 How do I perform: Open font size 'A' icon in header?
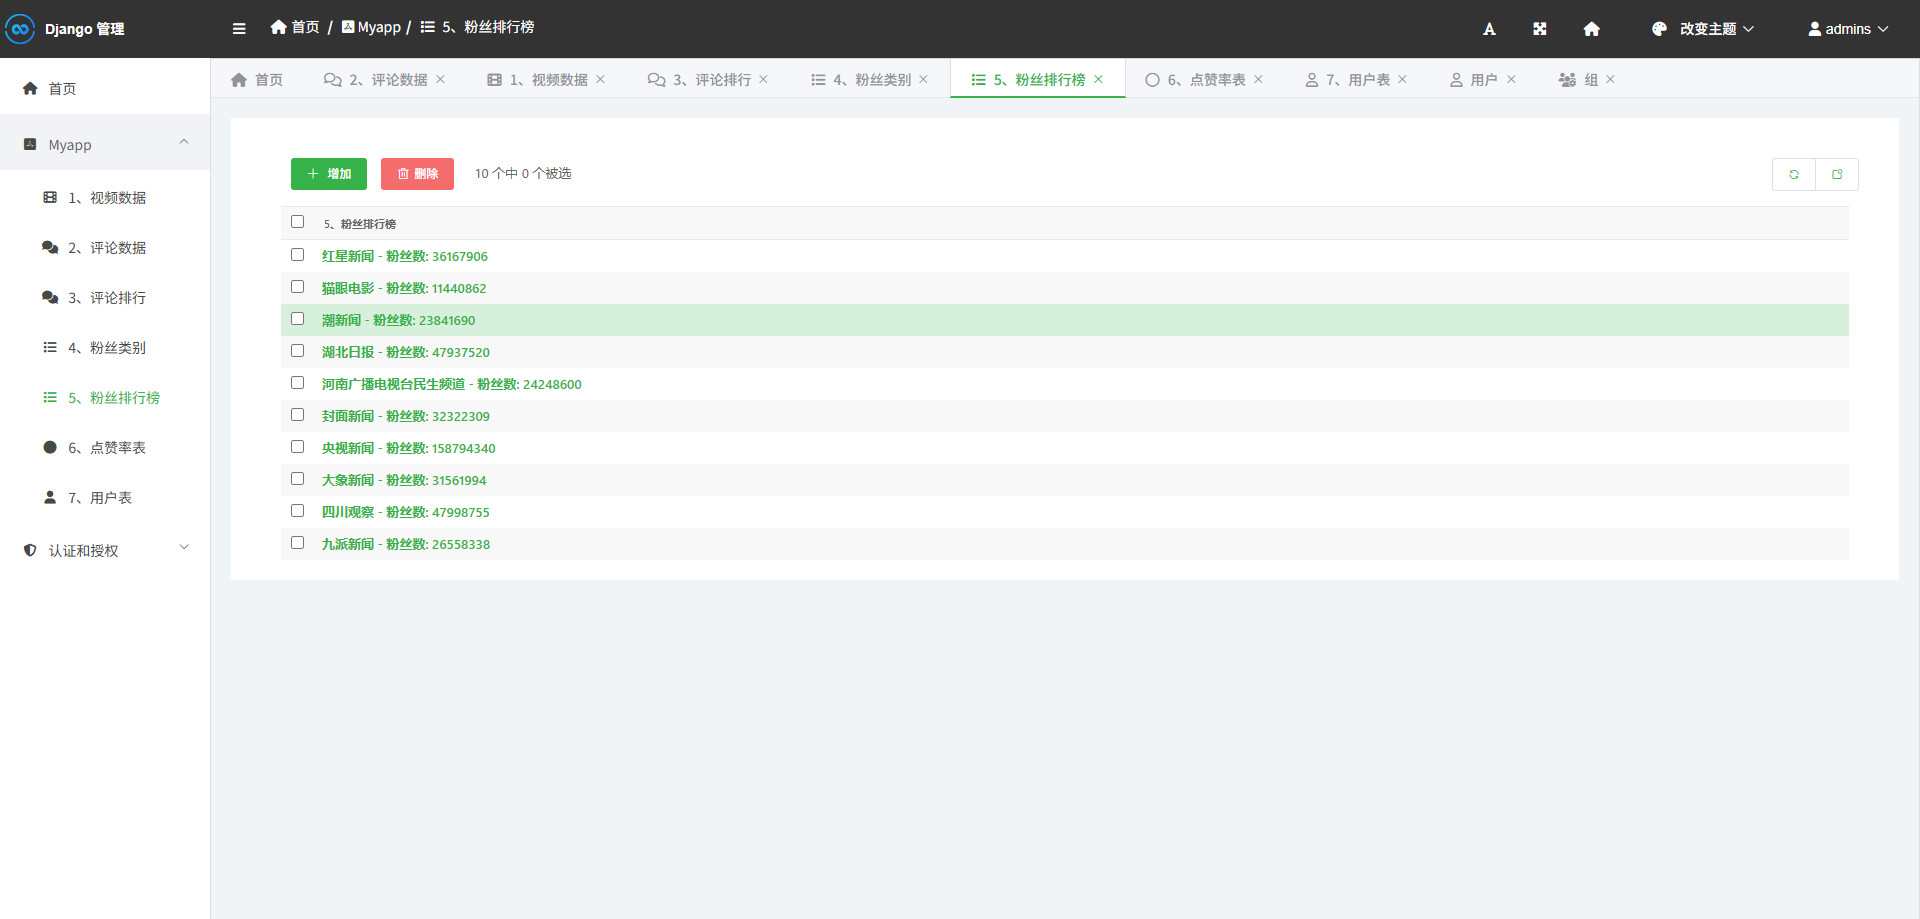pyautogui.click(x=1489, y=29)
